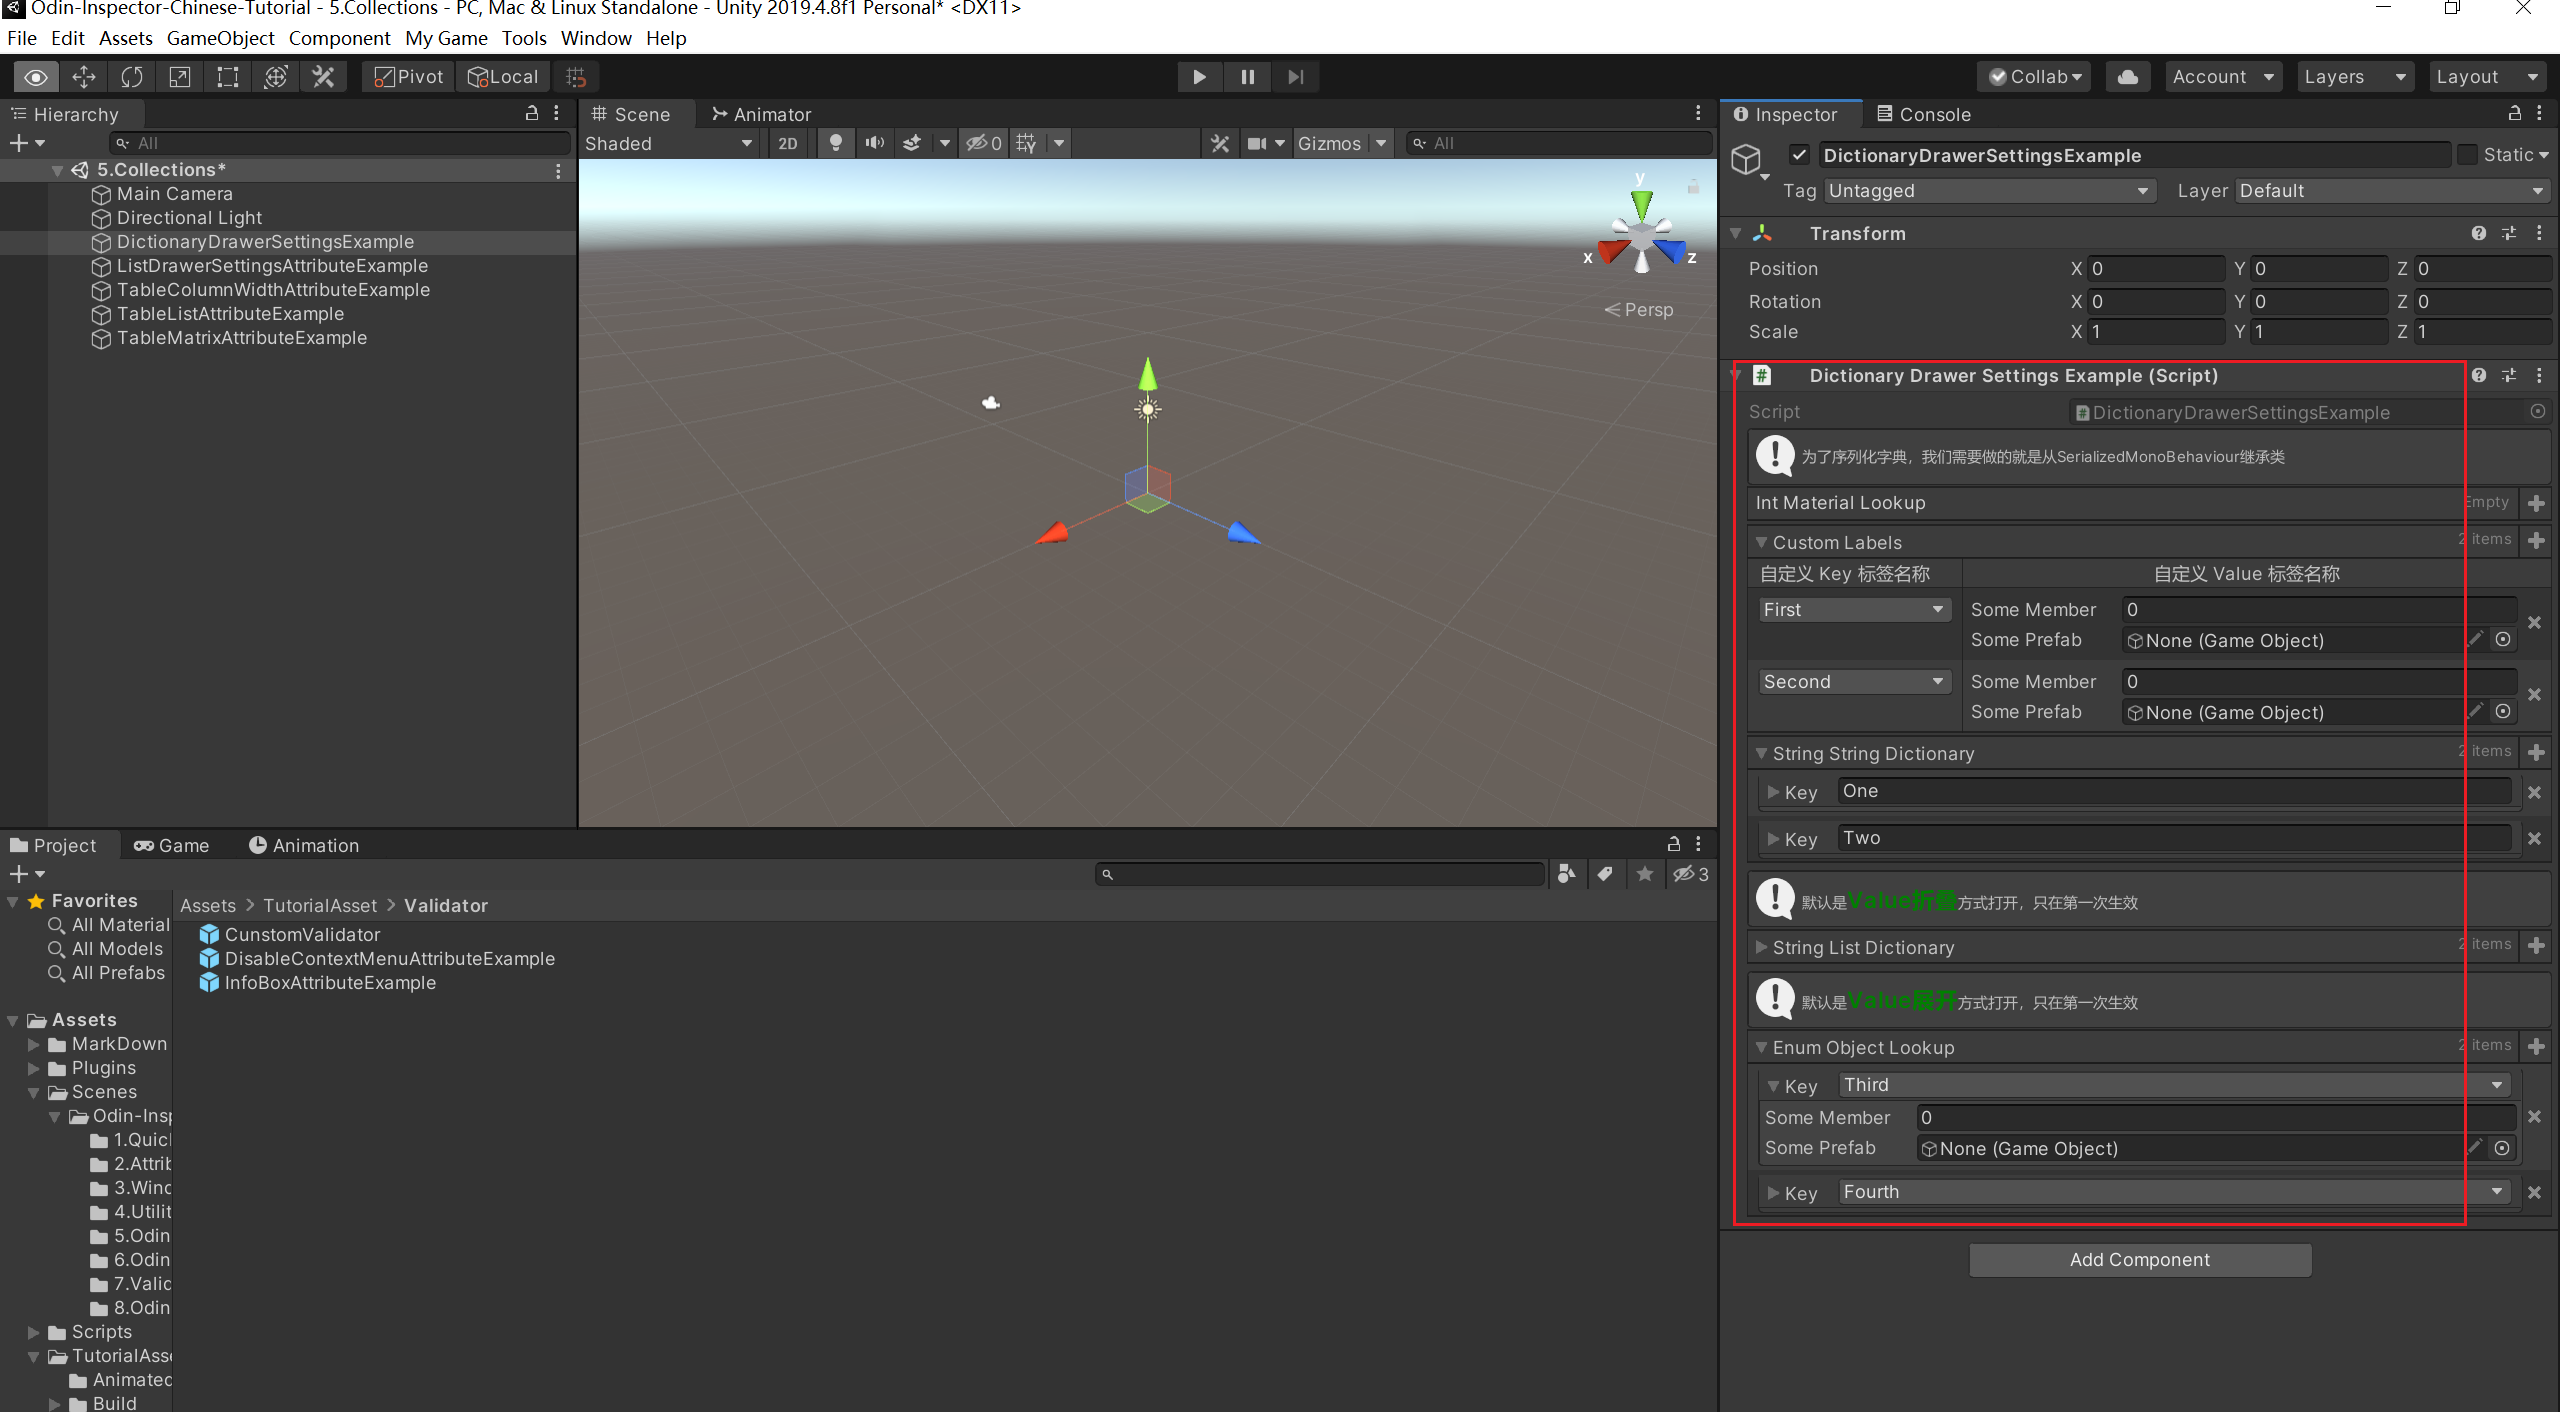Toggle the GameObject active checkbox
Screen dimensions: 2560x1412
coord(1799,154)
